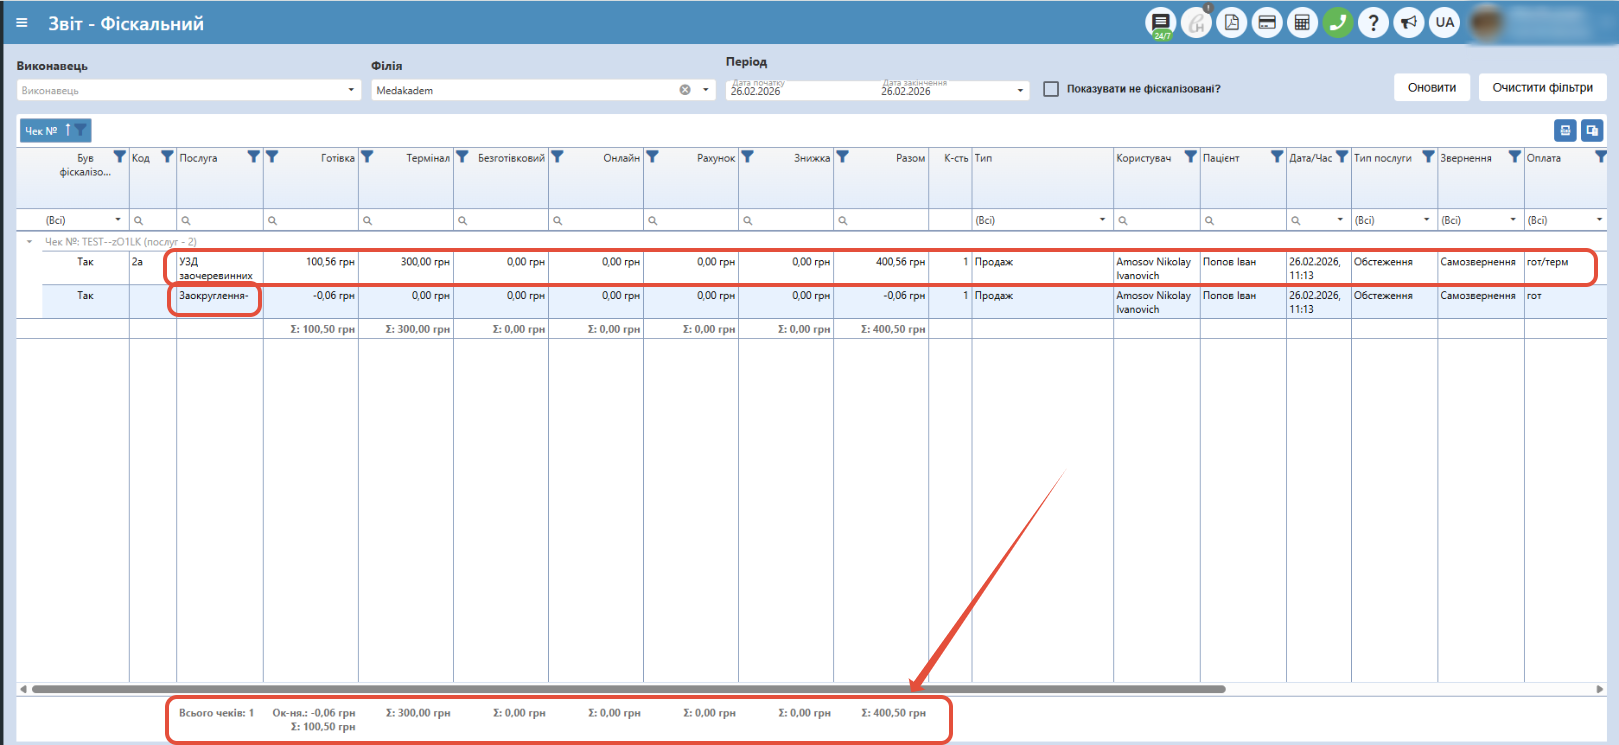
Task: Open the Був фіскалізований (Всі) filter dropdown
Action: tap(118, 220)
